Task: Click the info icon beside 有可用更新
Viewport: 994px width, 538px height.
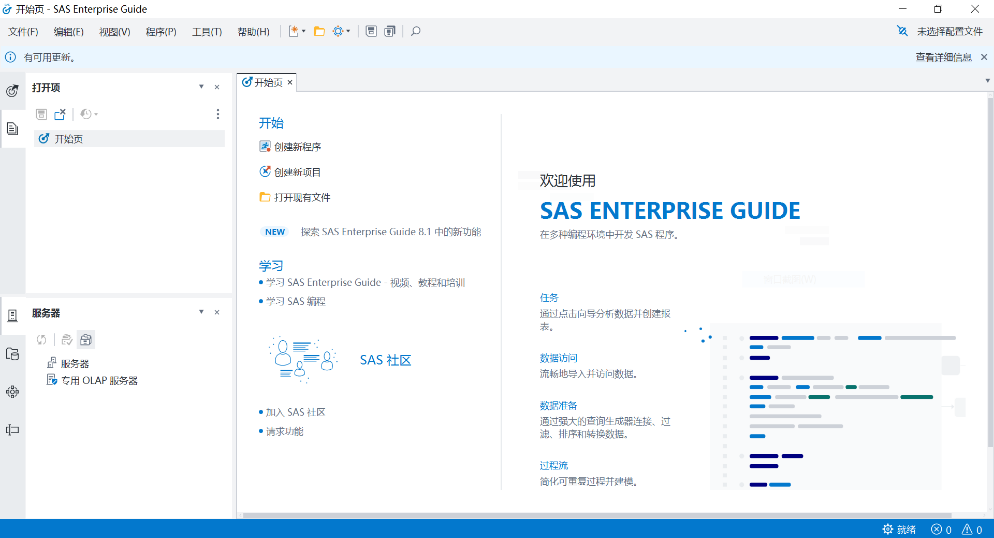Action: tap(11, 57)
